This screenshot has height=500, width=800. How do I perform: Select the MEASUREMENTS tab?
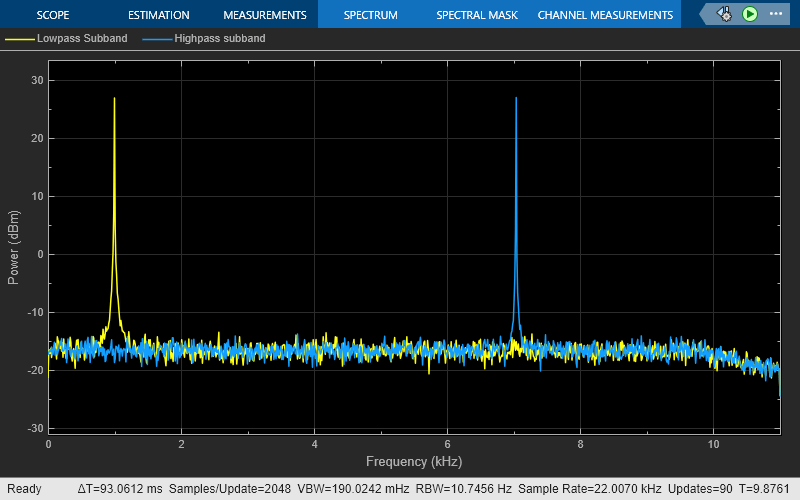265,15
